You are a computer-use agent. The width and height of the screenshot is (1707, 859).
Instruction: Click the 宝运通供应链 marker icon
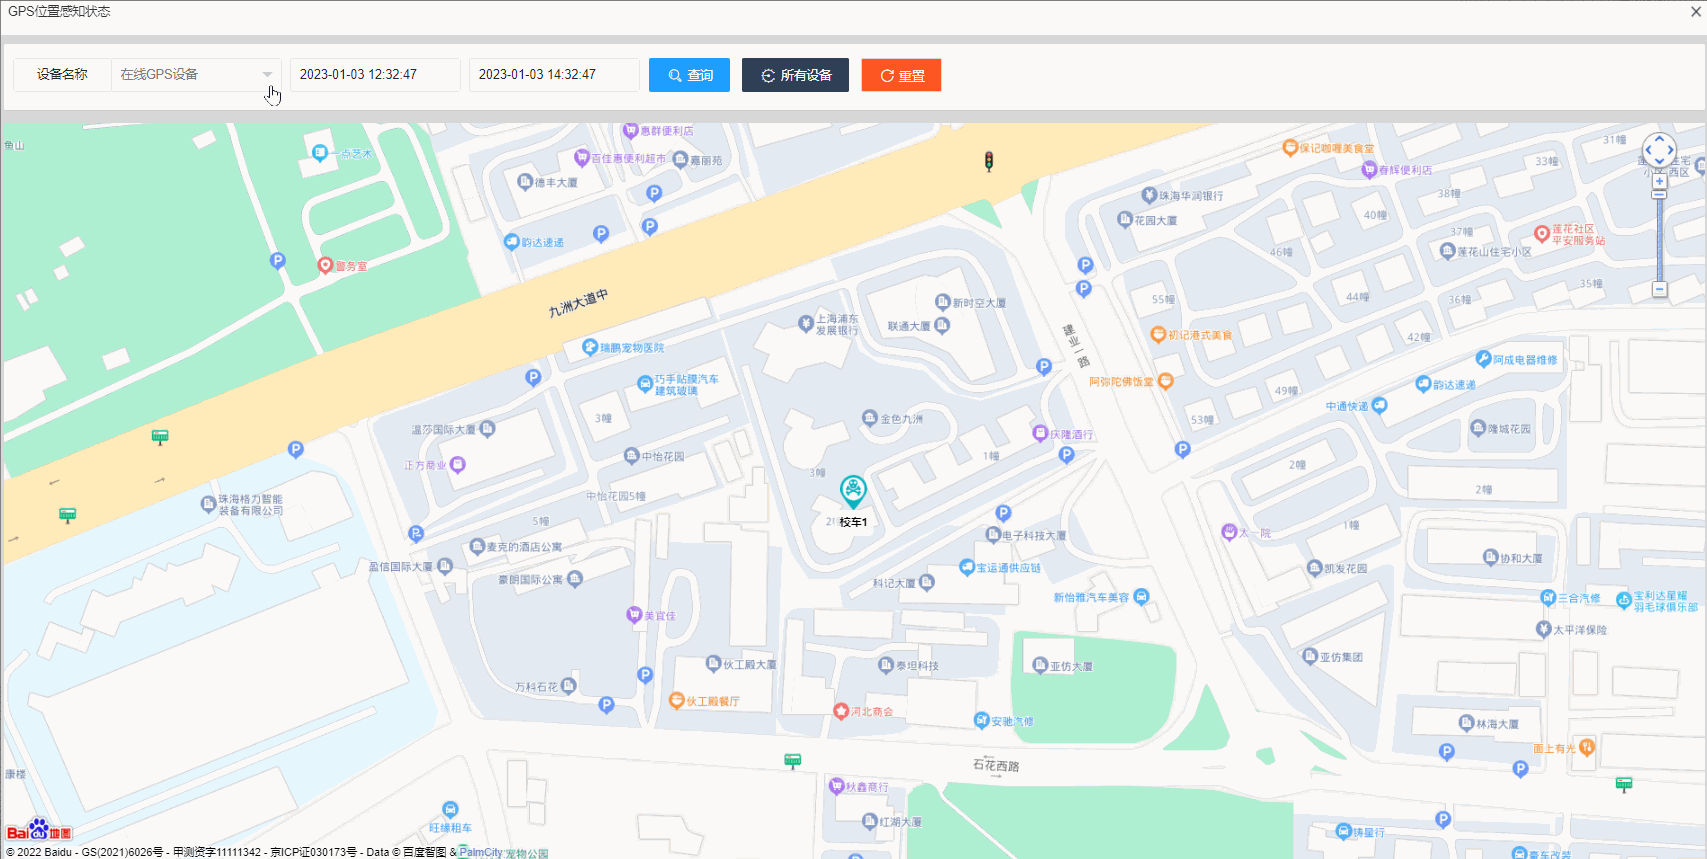pos(967,567)
